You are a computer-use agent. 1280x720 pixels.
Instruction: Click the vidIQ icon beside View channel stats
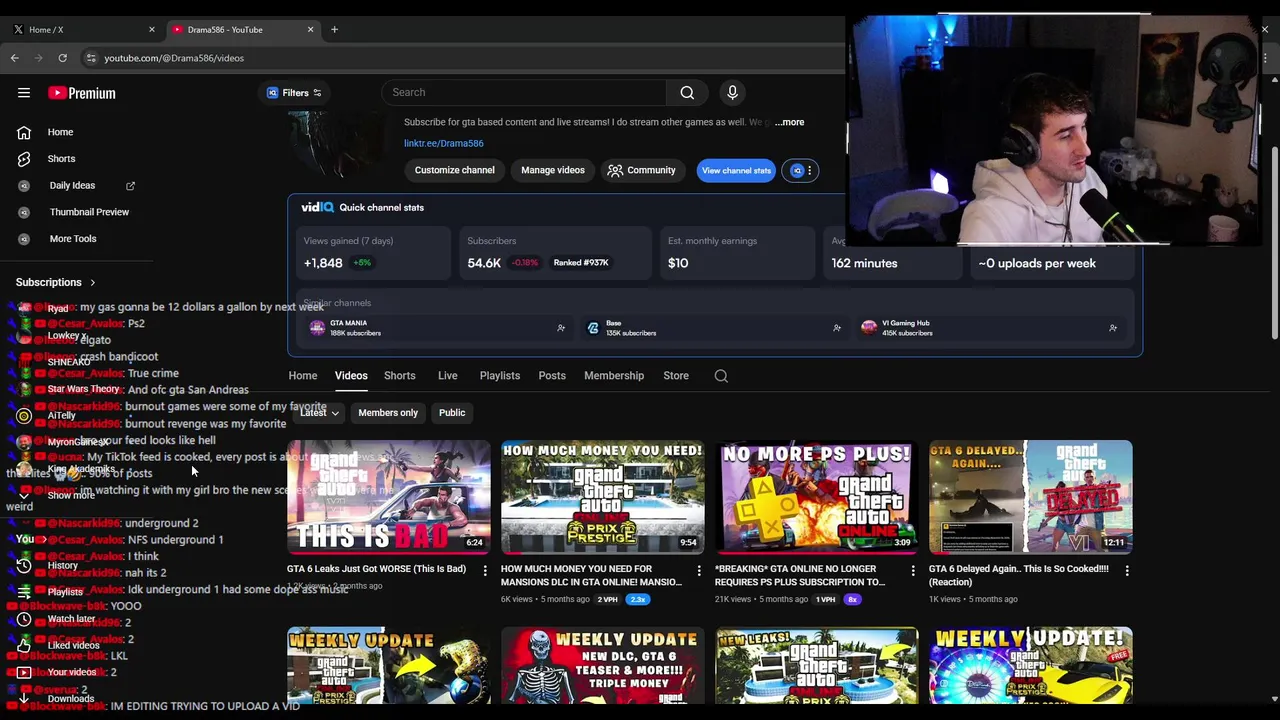point(797,170)
